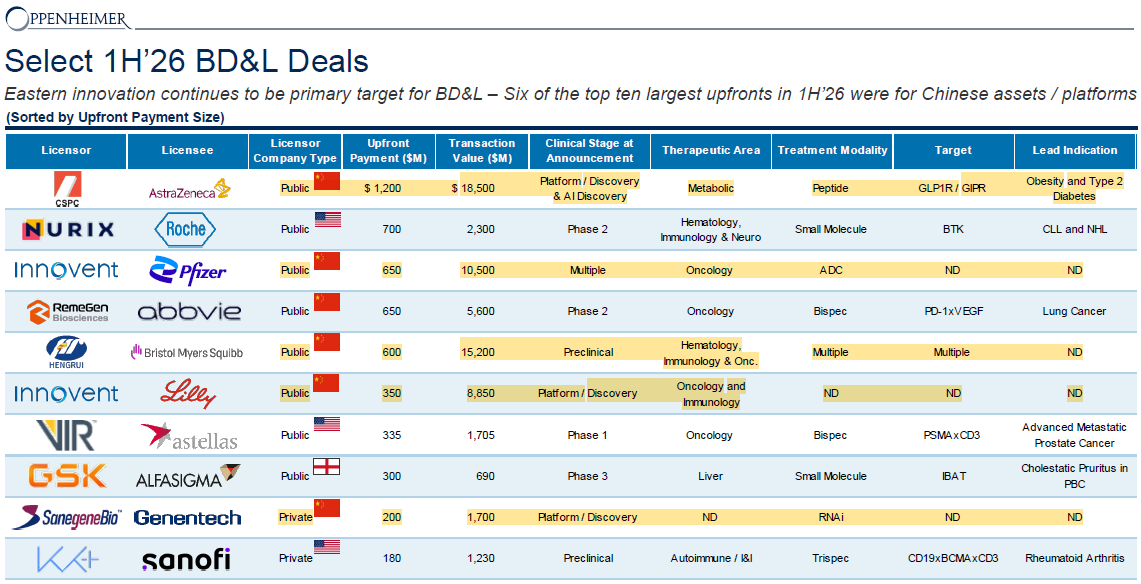
Task: Click '(Sorted by Upfront Payment Size)' note
Action: tap(115, 117)
